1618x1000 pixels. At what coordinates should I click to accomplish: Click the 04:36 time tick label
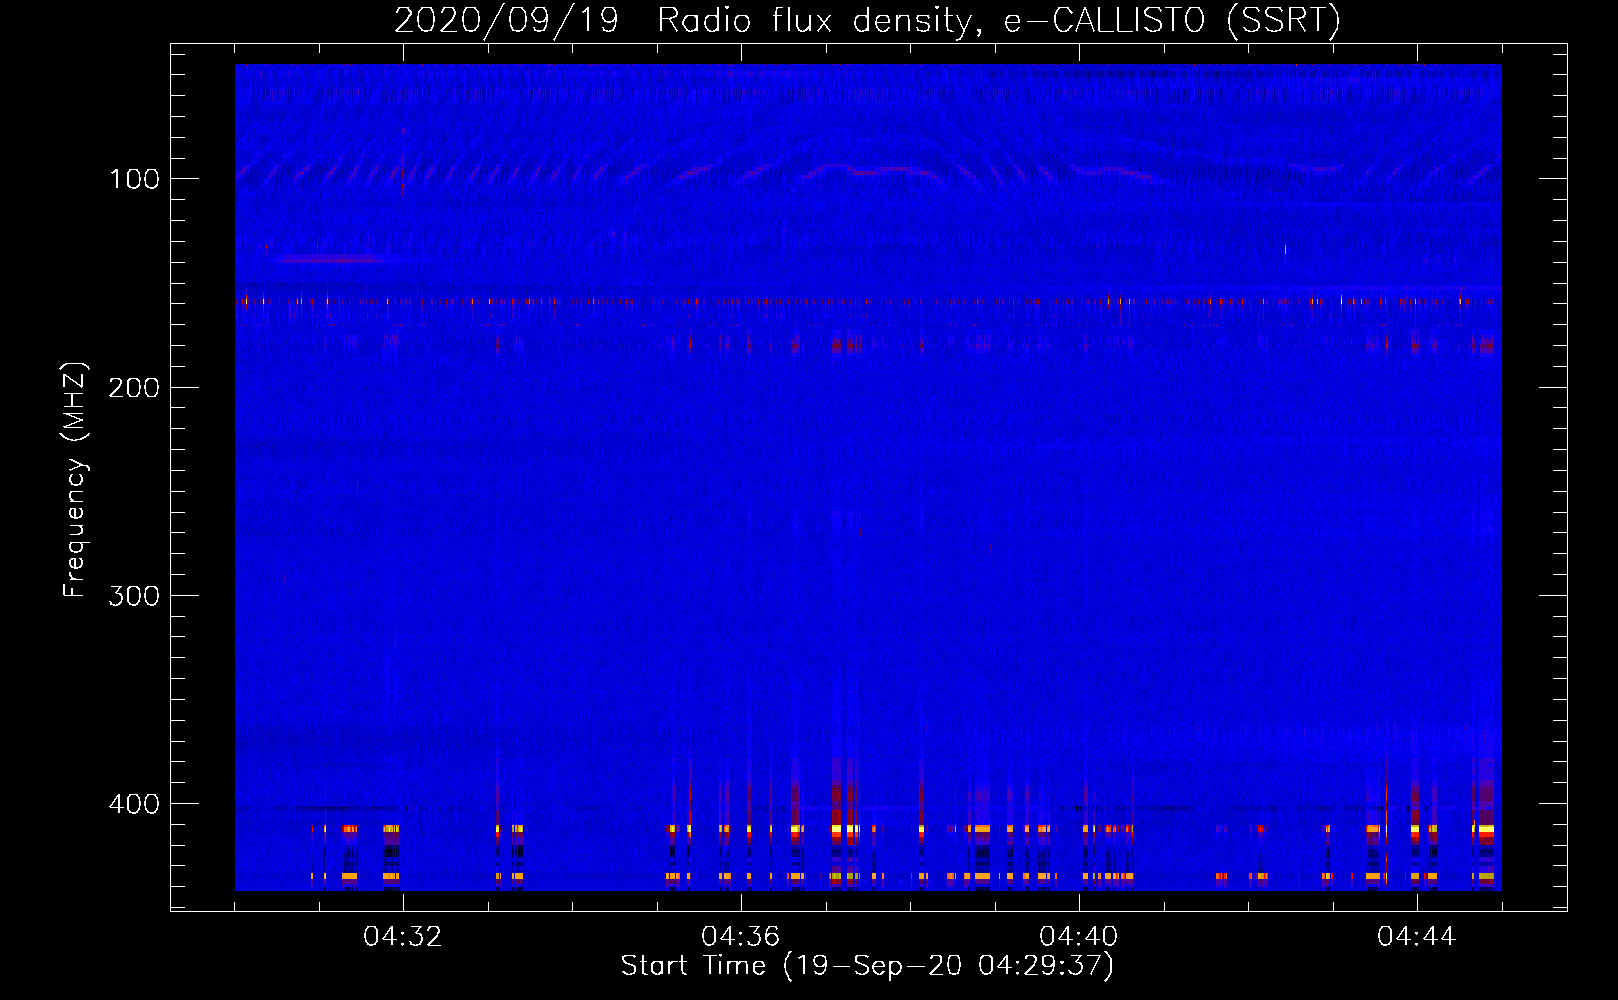(x=741, y=937)
